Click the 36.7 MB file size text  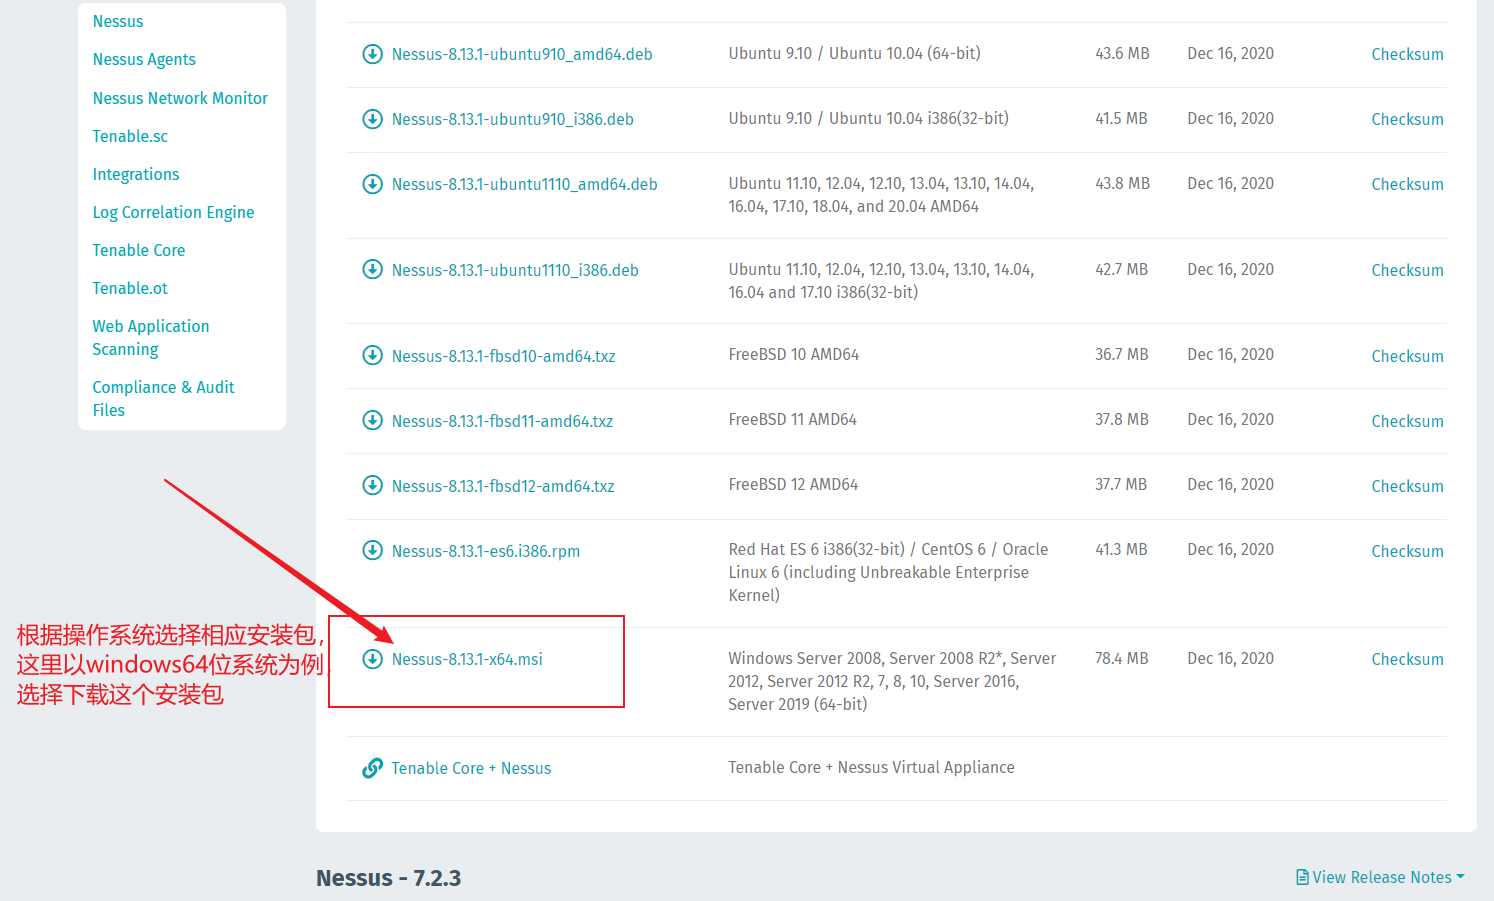point(1121,354)
